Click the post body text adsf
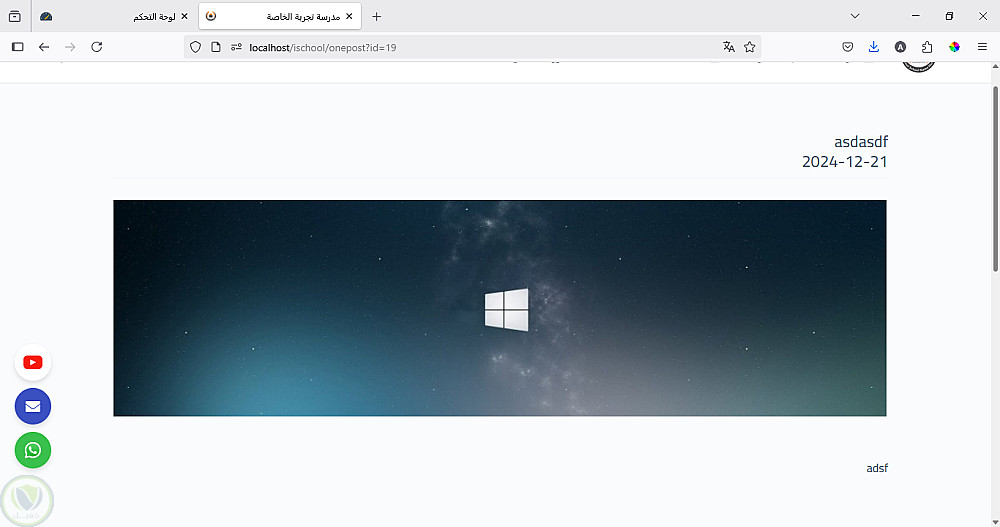Image resolution: width=1000 pixels, height=527 pixels. (x=877, y=468)
